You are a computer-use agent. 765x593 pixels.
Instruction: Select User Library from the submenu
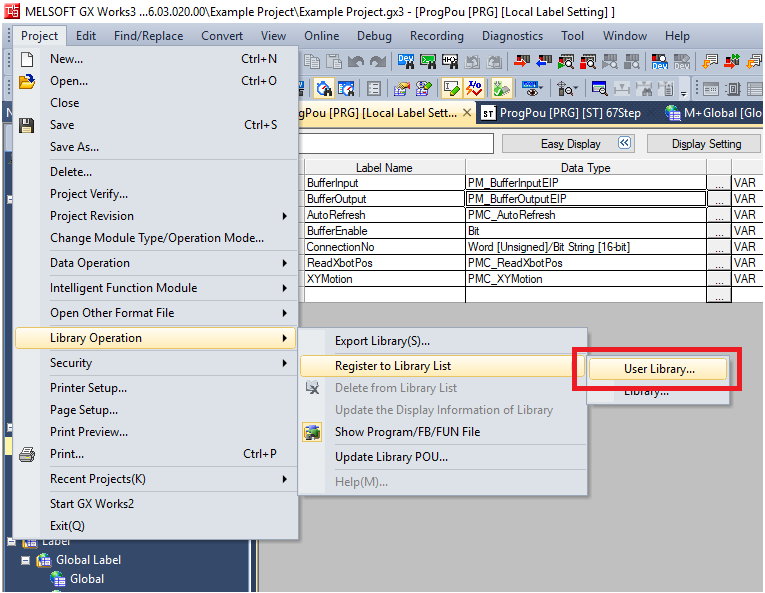tap(658, 369)
